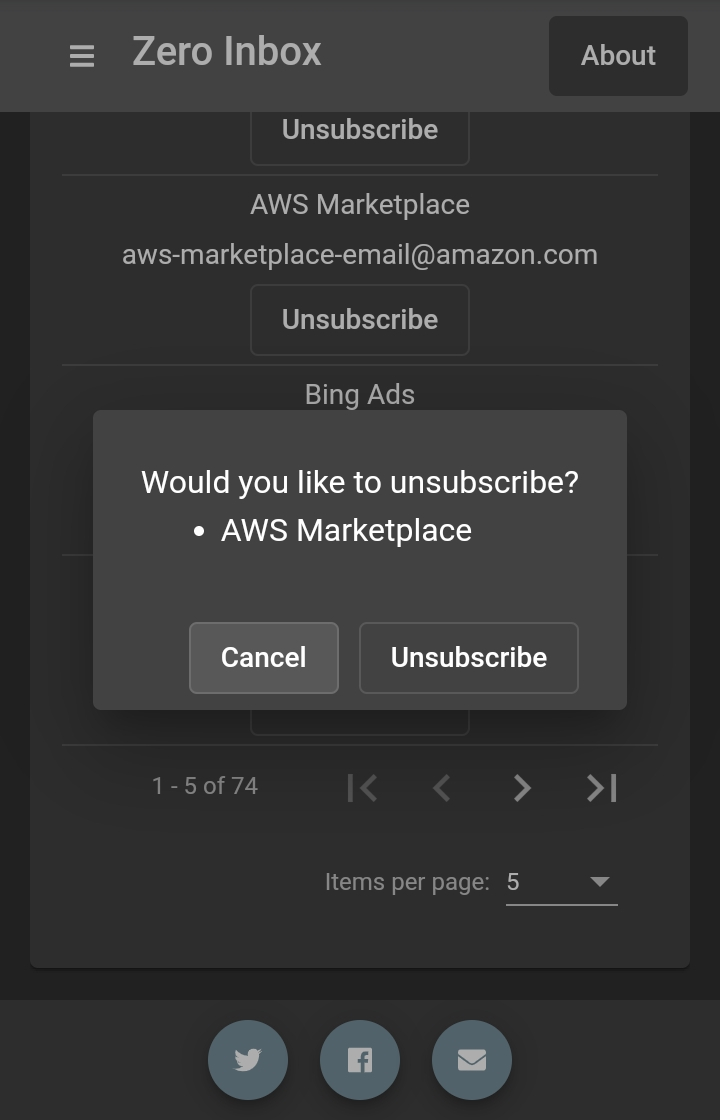Jump to the last page of senders
Image resolution: width=720 pixels, height=1120 pixels.
602,788
